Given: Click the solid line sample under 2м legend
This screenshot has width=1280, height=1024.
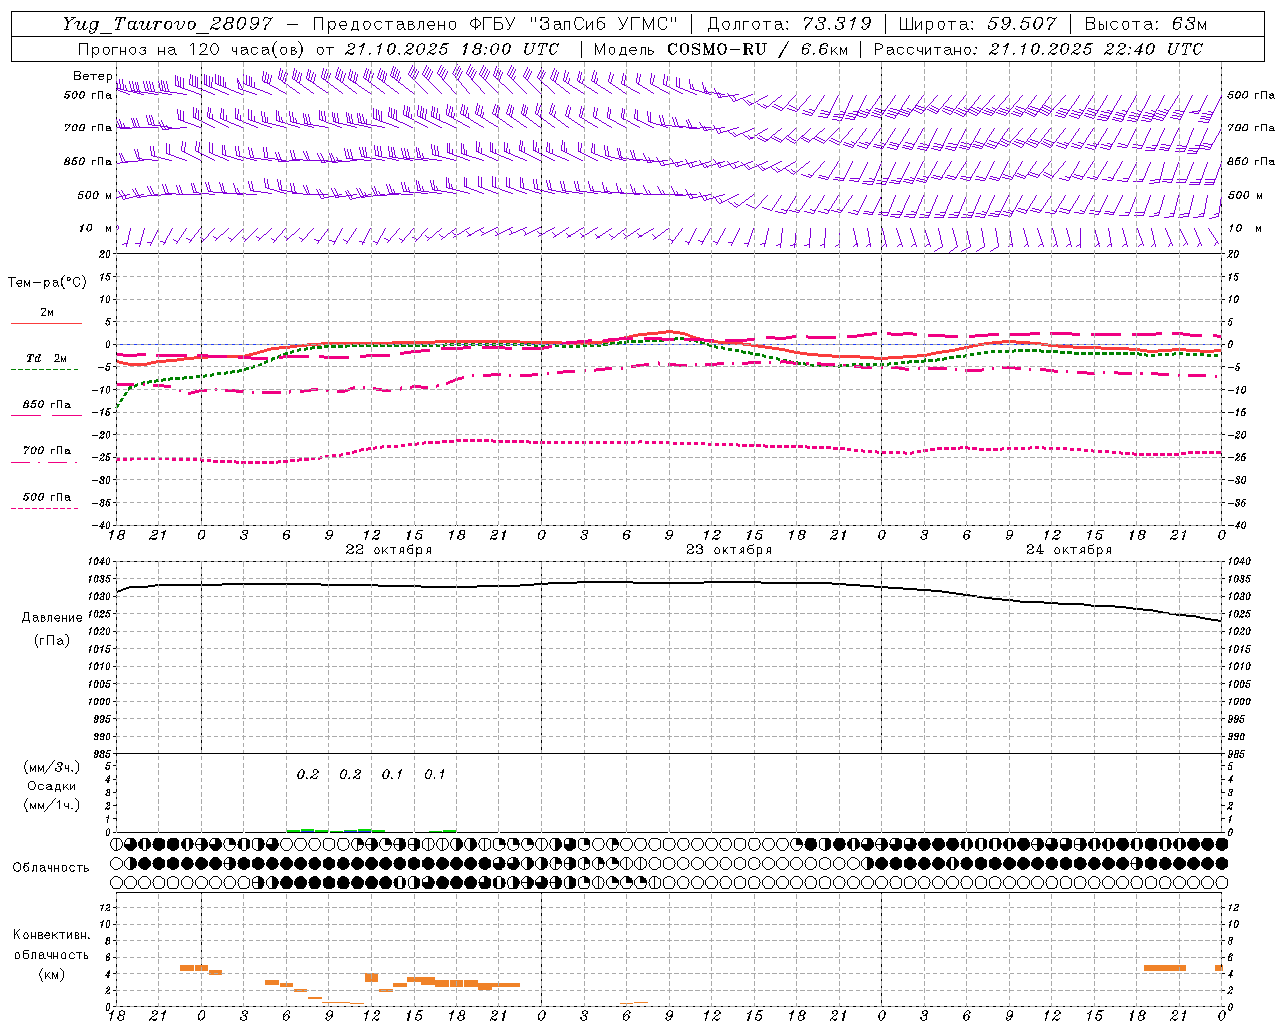Looking at the screenshot, I should [46, 323].
